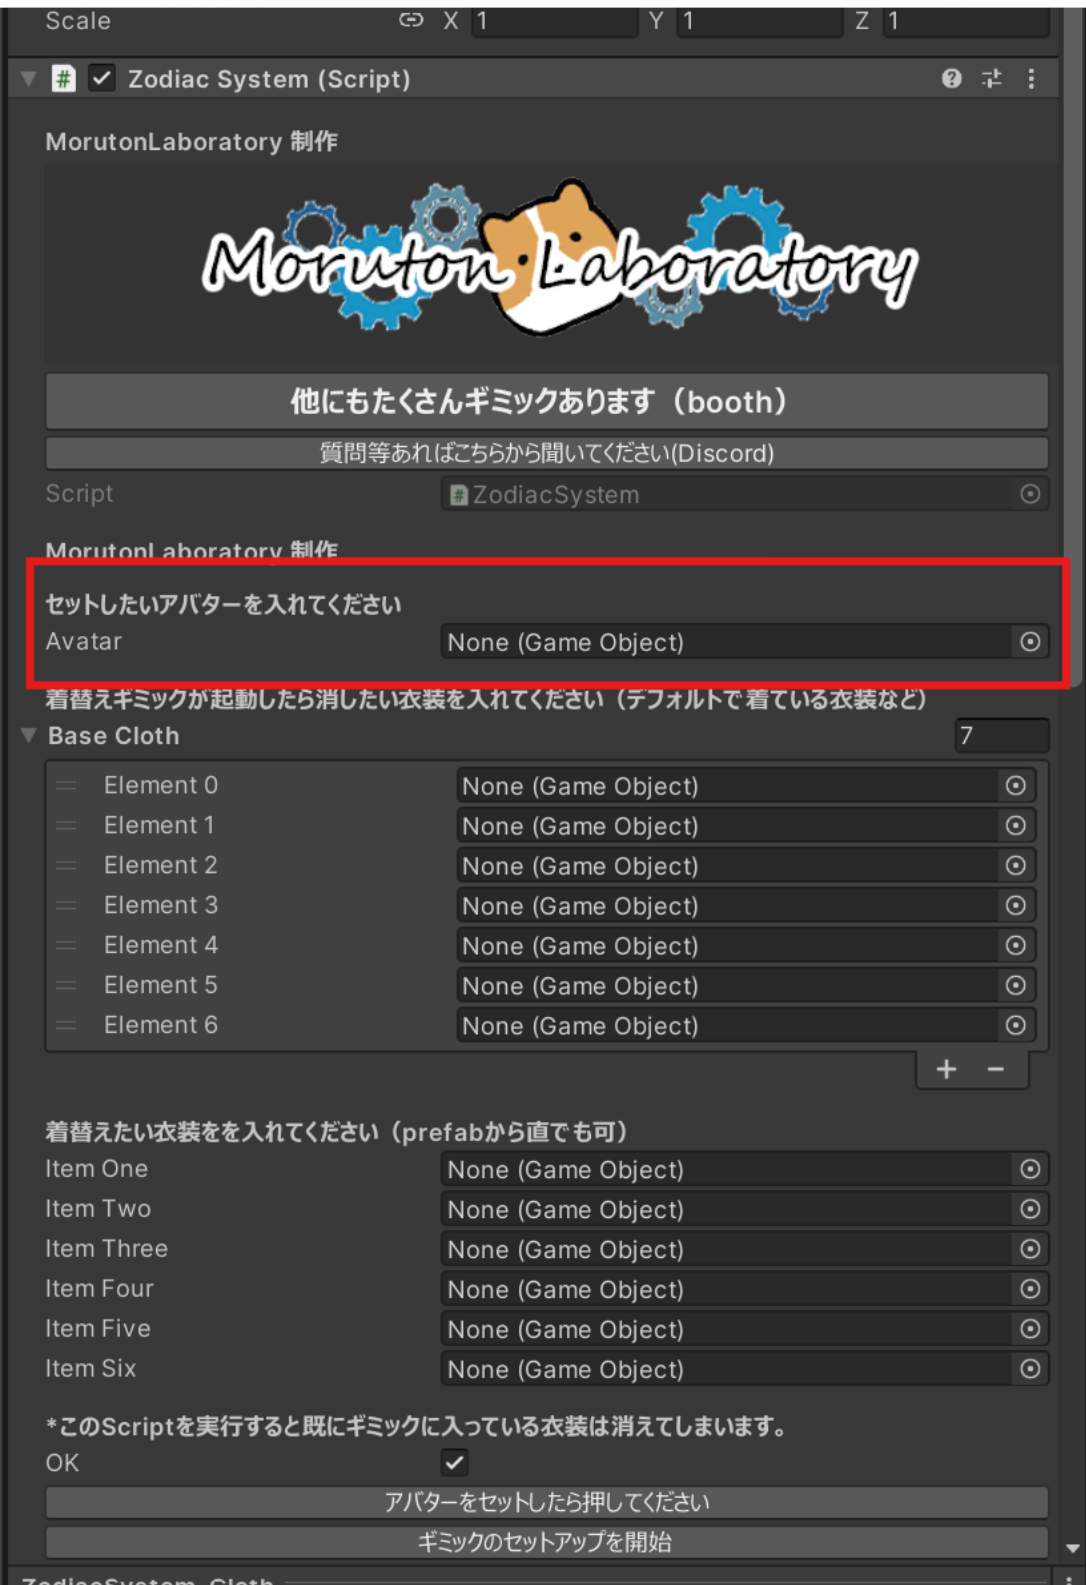Toggle scale proportions link icon
This screenshot has width=1086, height=1585.
pos(411,20)
